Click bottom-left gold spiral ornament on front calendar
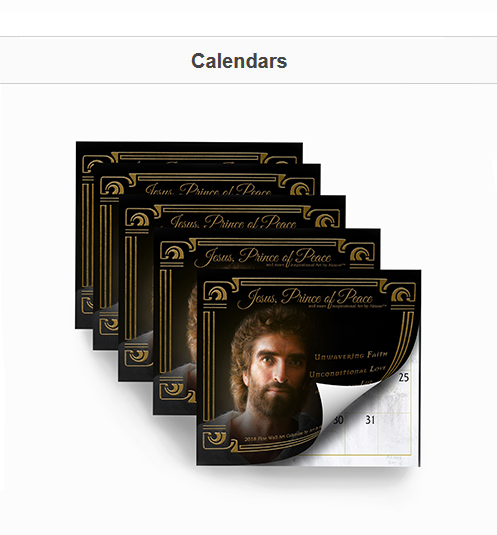The image size is (497, 535). 217,437
